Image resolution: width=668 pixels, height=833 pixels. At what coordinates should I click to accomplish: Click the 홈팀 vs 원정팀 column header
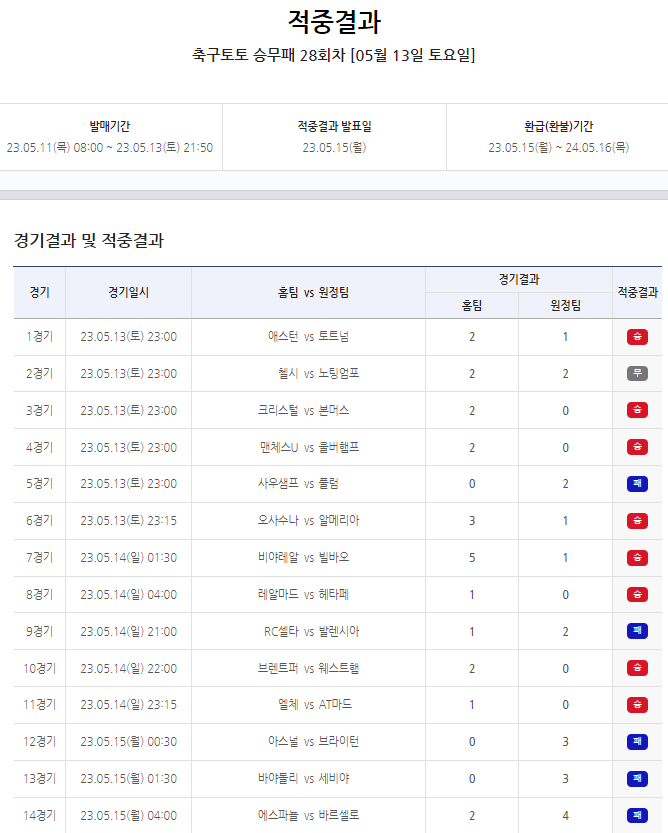(x=308, y=292)
